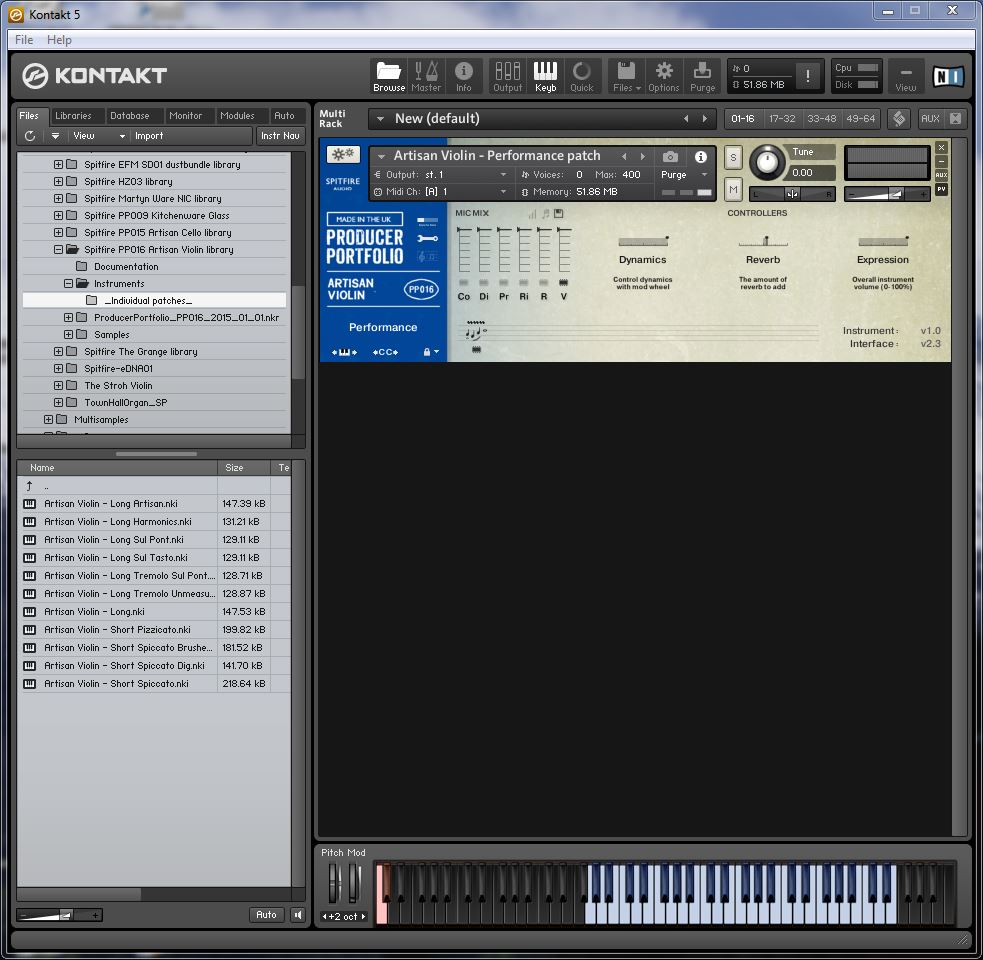Expand the Spitfire The Grange library folder
Image resolution: width=983 pixels, height=960 pixels.
tap(58, 352)
